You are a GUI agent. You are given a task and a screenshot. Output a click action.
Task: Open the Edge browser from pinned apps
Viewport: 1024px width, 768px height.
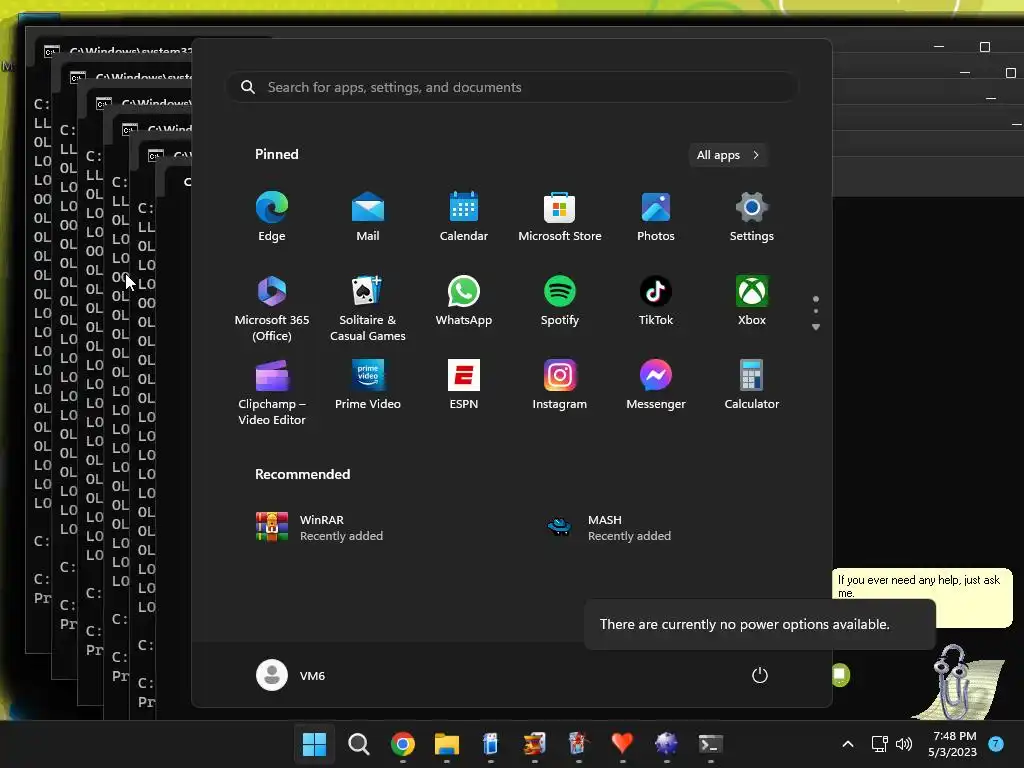[x=272, y=217]
